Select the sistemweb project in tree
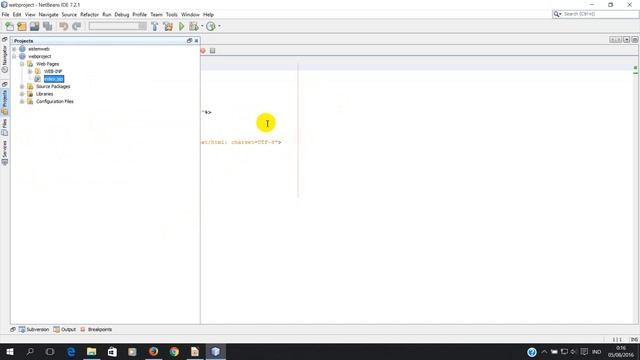 (39, 49)
